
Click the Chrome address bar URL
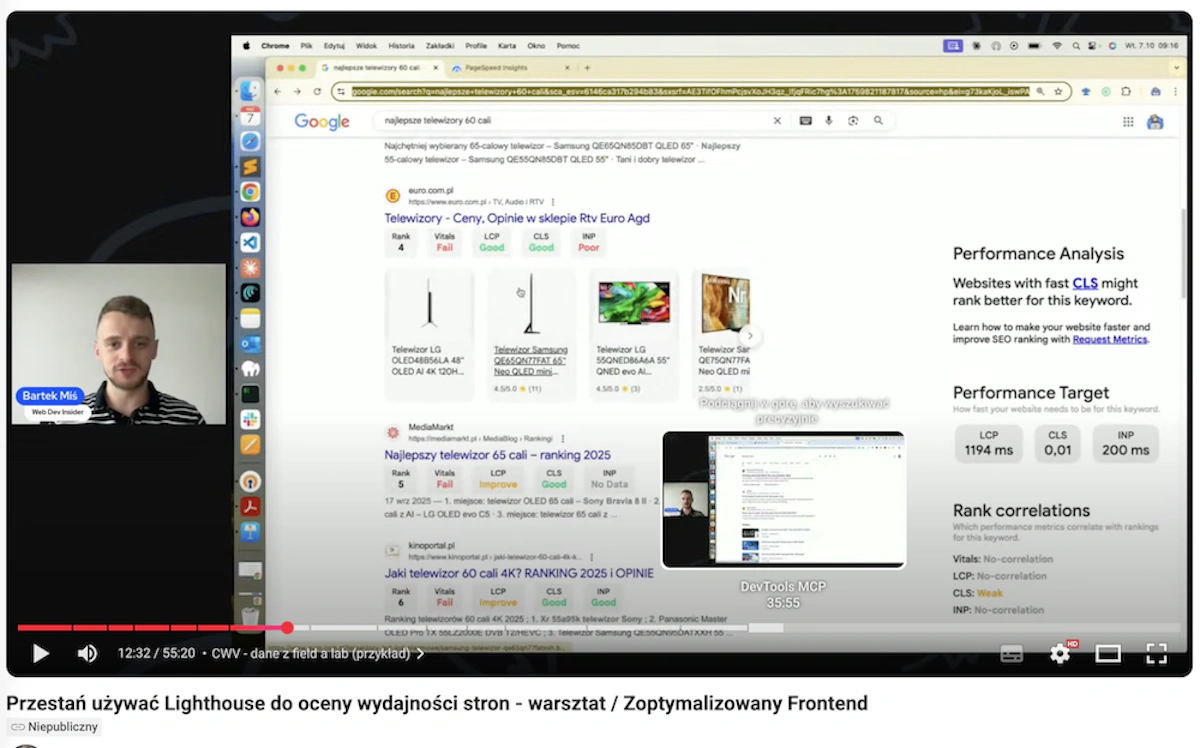690,91
